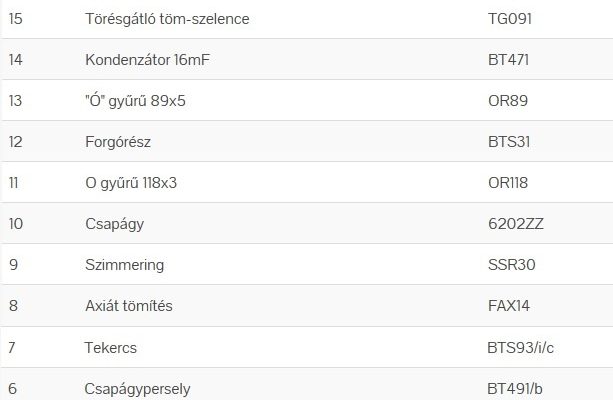Click the part name "Törésgátló töm-szelence"
The width and height of the screenshot is (613, 400).
167,19
